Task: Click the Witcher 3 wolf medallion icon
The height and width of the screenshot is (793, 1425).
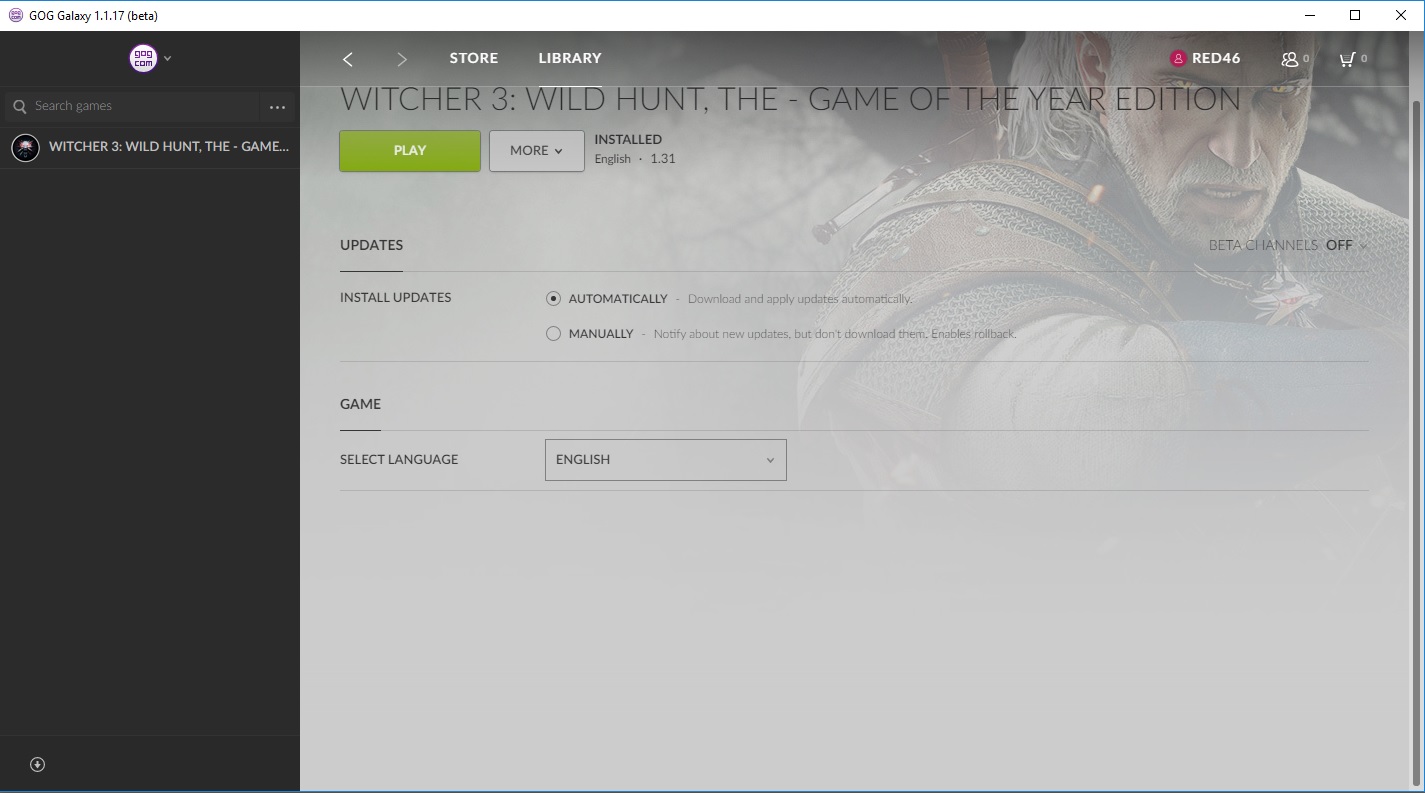Action: [x=25, y=147]
